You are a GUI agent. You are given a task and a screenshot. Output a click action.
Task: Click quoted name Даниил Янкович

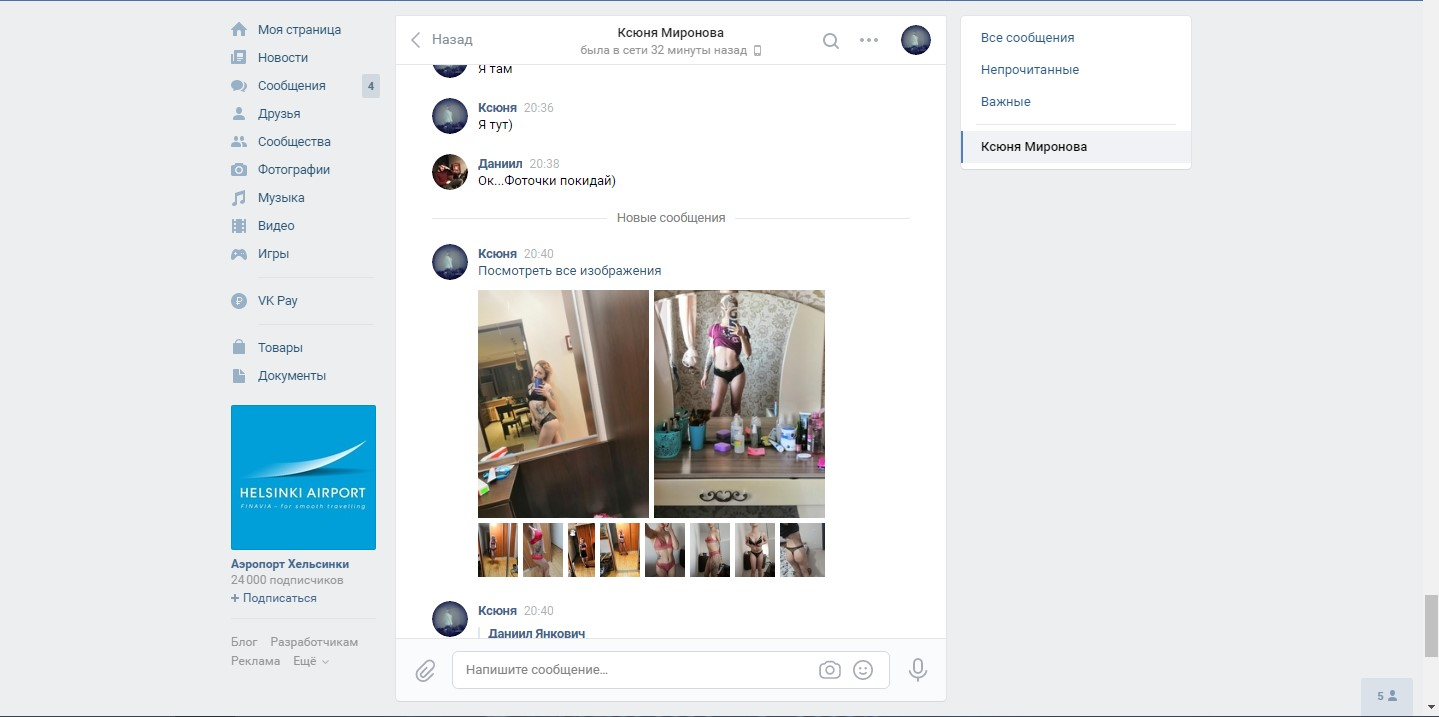(x=537, y=634)
